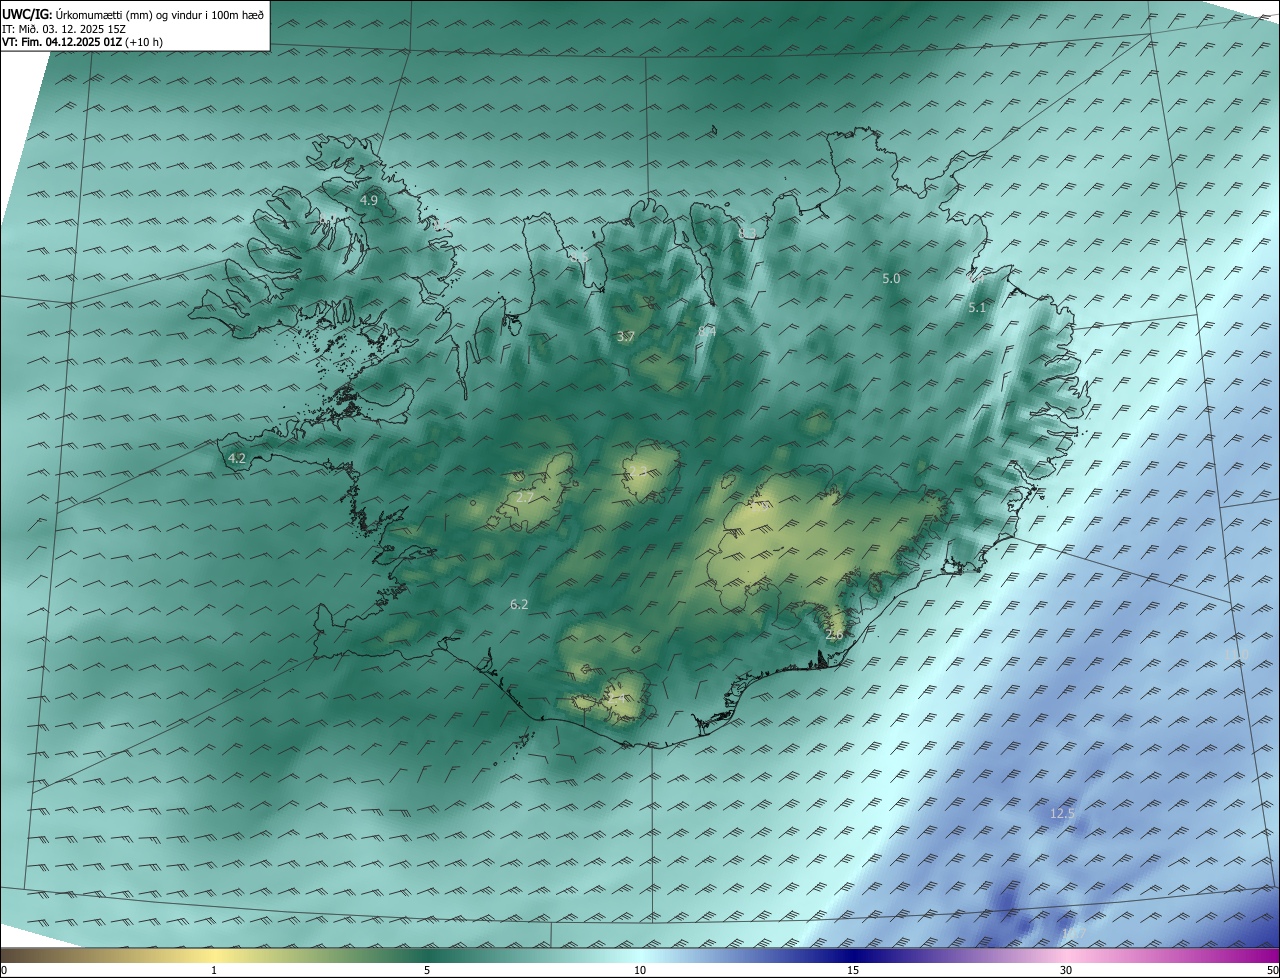Viewport: 1280px width, 978px height.
Task: Click the colorbar label 50
Action: coord(1272,970)
